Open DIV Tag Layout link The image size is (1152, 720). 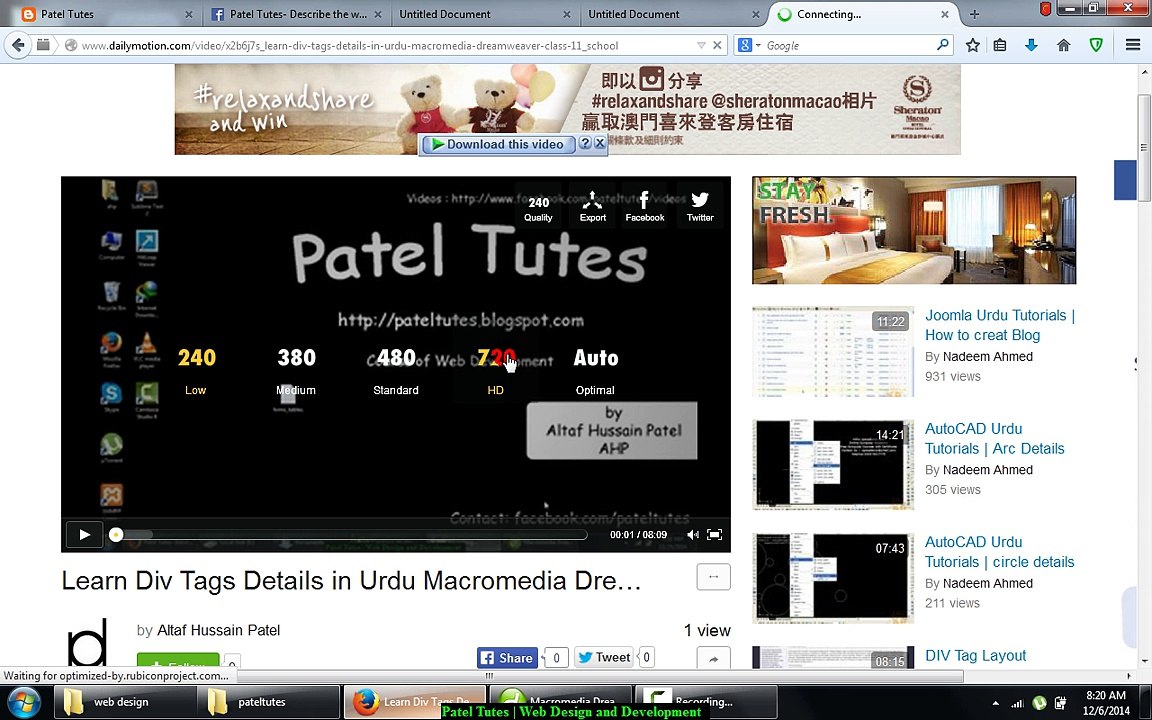coord(975,655)
